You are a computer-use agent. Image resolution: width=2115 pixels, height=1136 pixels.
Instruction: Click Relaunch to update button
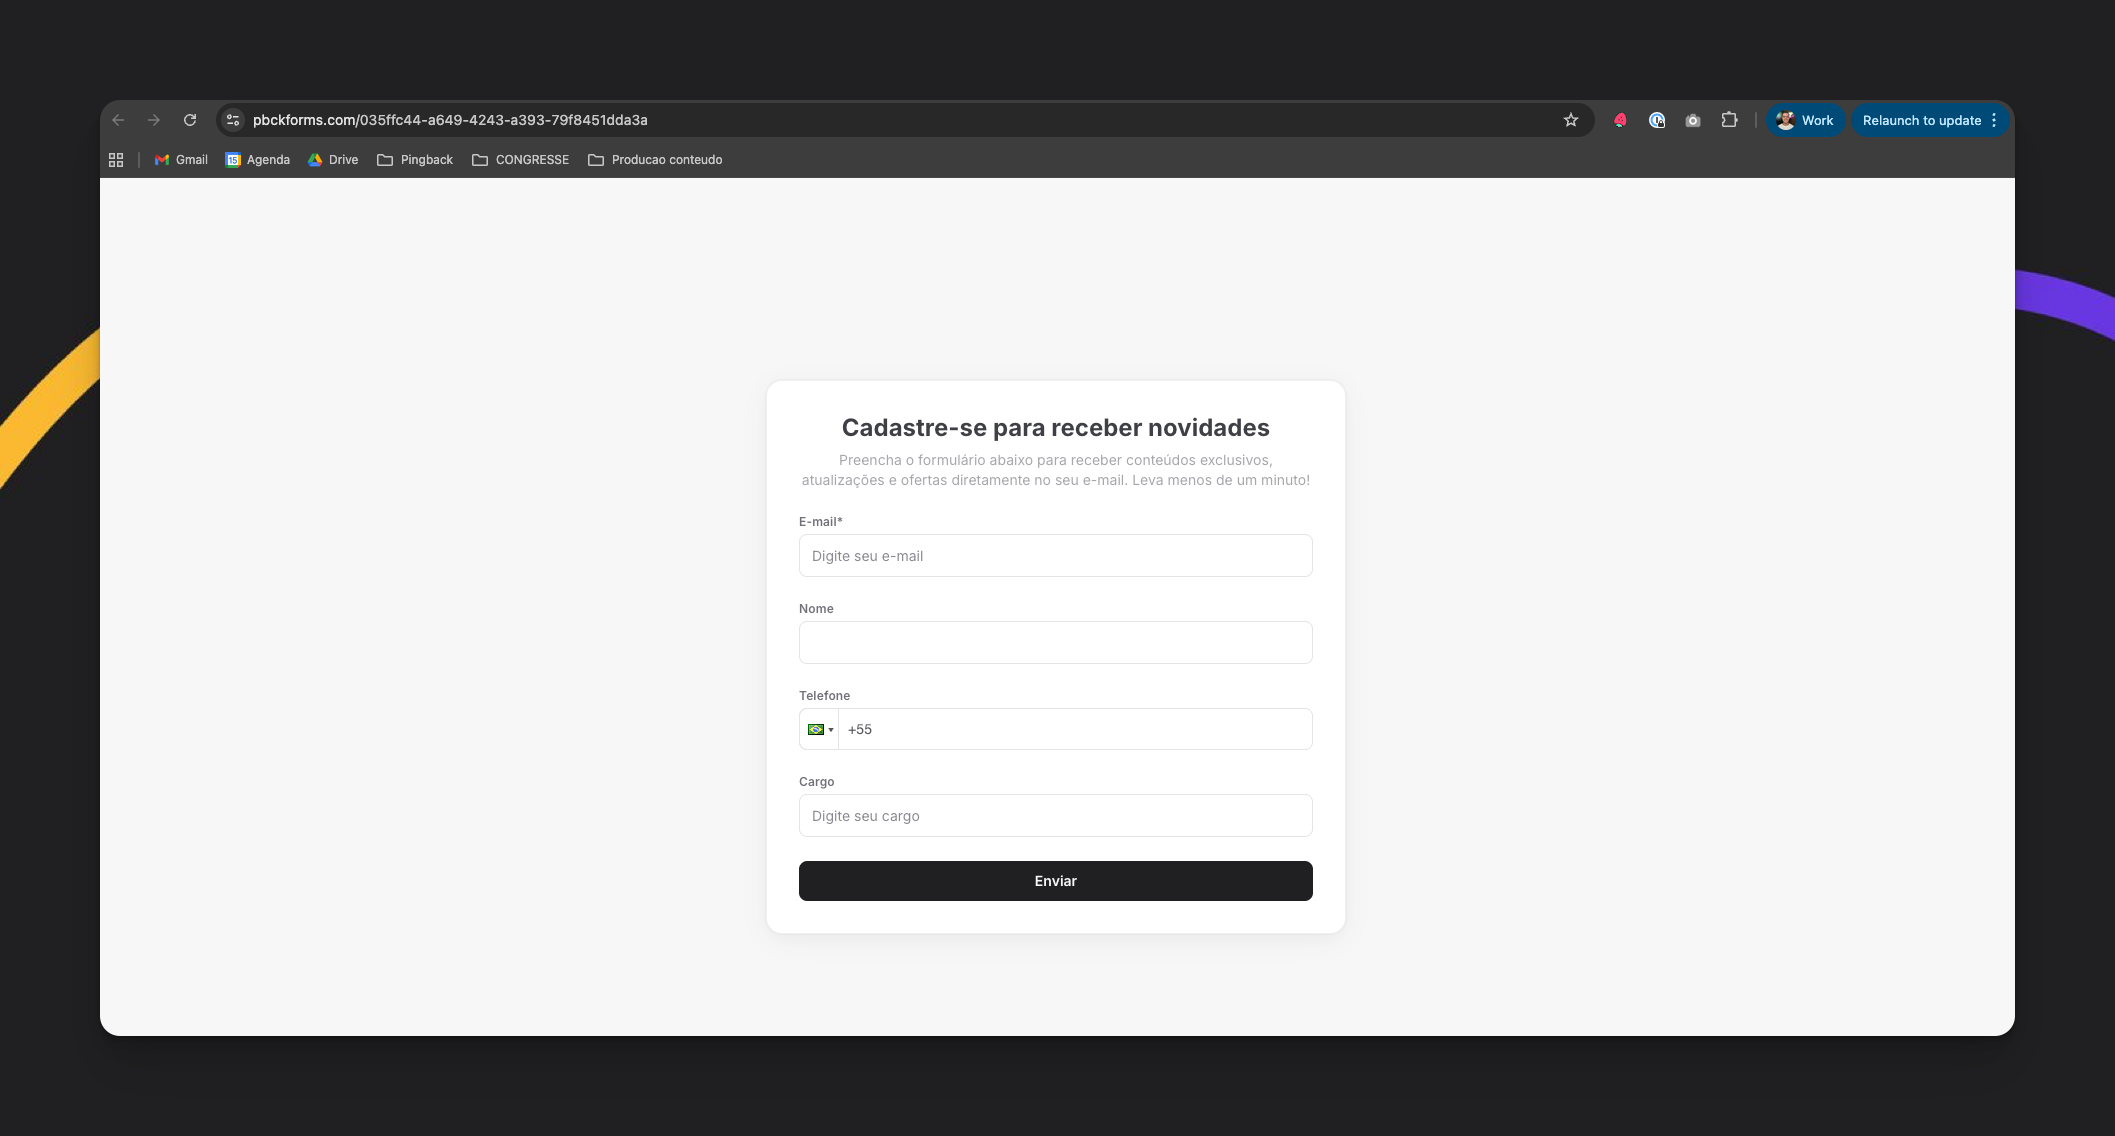[1921, 120]
